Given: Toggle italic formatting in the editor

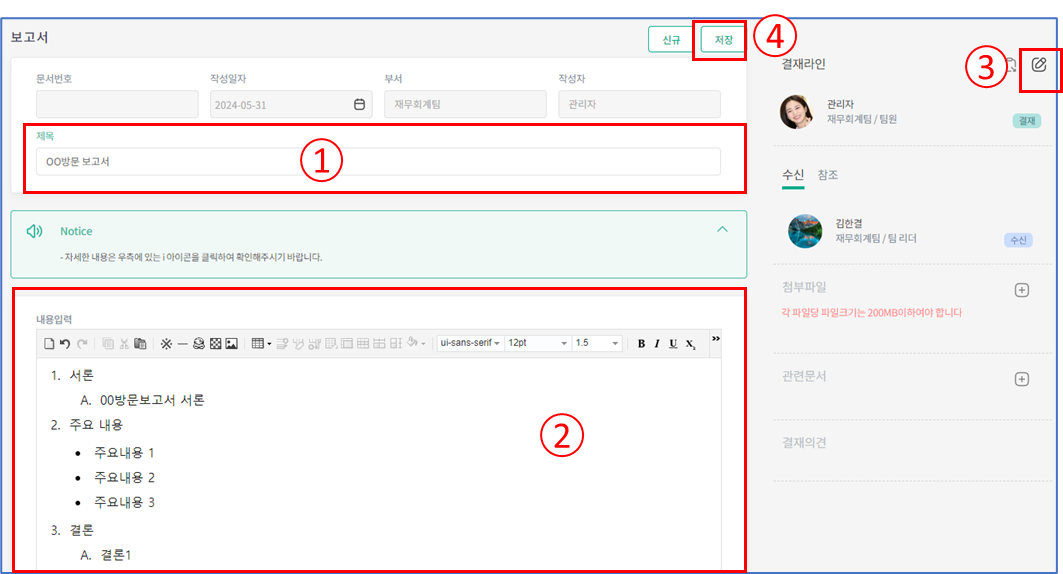Looking at the screenshot, I should point(657,344).
